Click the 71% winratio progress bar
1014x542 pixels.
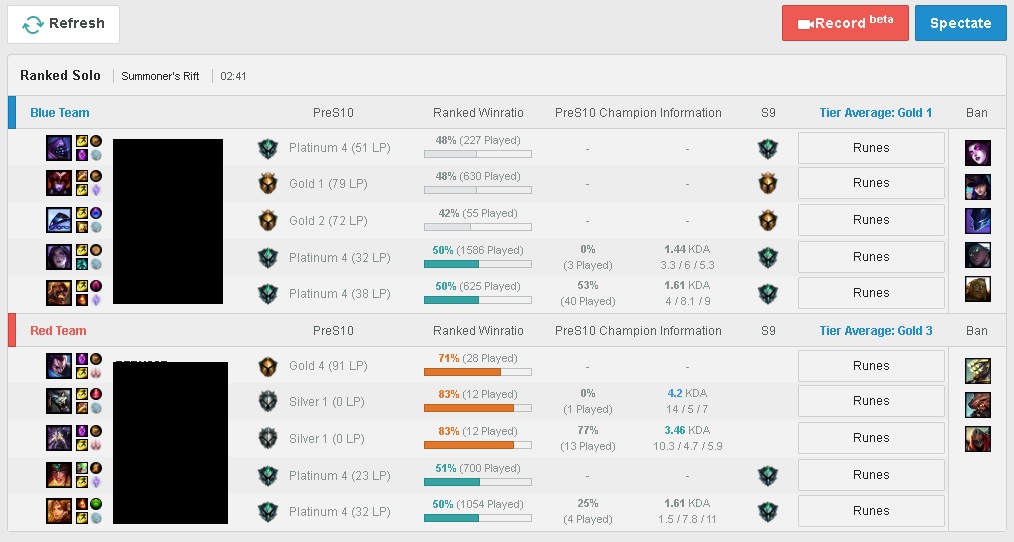478,372
